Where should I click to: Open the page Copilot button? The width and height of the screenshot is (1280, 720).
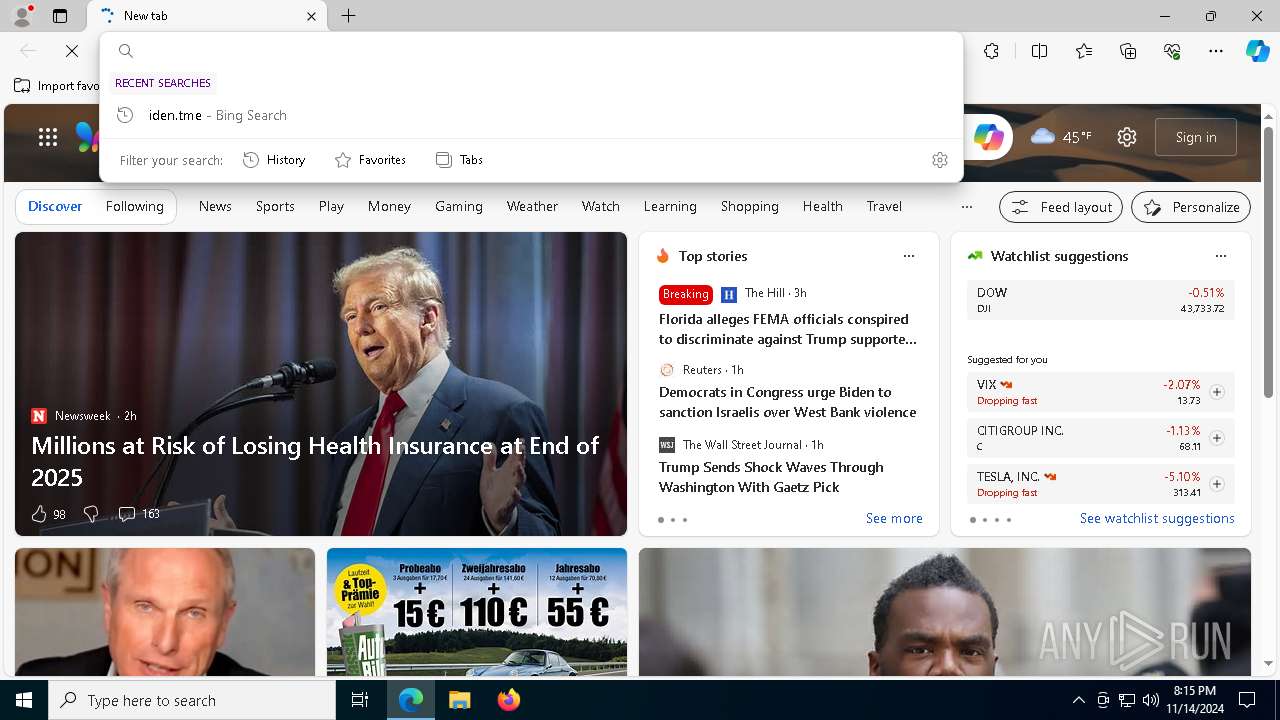(x=989, y=137)
